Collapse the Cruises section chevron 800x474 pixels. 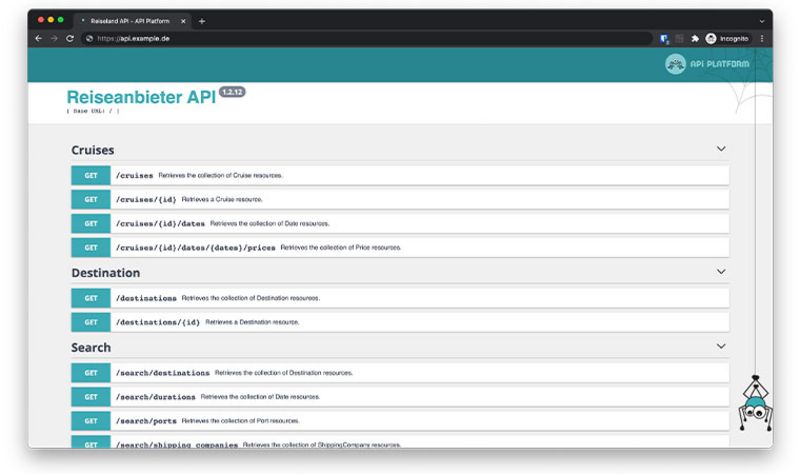[x=720, y=149]
